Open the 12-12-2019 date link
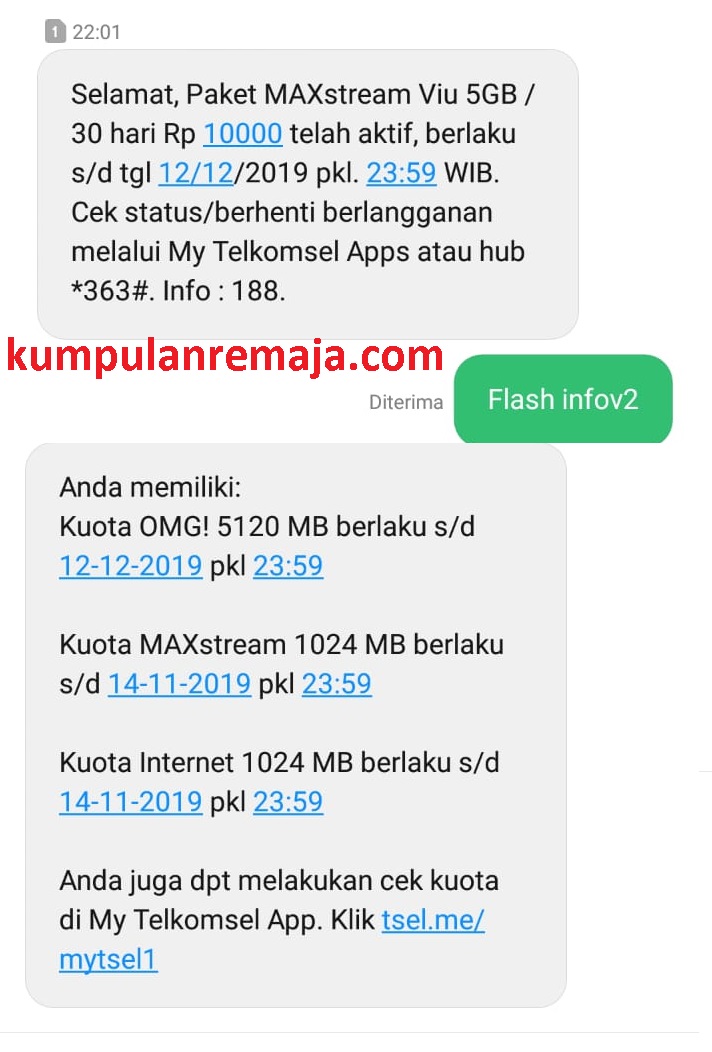Image resolution: width=712 pixels, height=1052 pixels. [x=131, y=566]
